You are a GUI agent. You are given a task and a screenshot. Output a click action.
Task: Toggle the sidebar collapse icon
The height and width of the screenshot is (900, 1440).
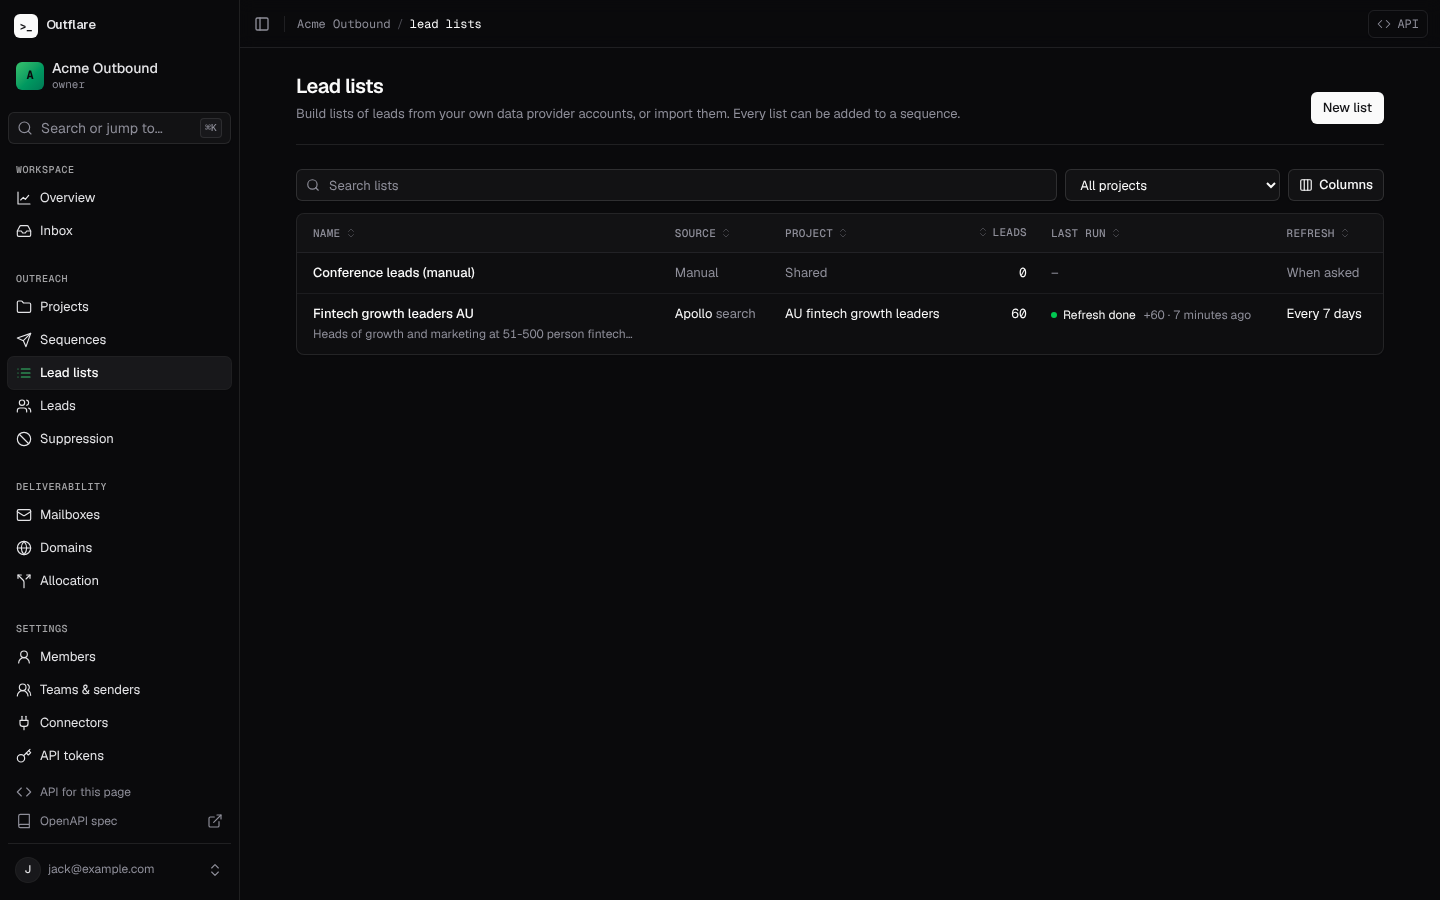click(262, 24)
